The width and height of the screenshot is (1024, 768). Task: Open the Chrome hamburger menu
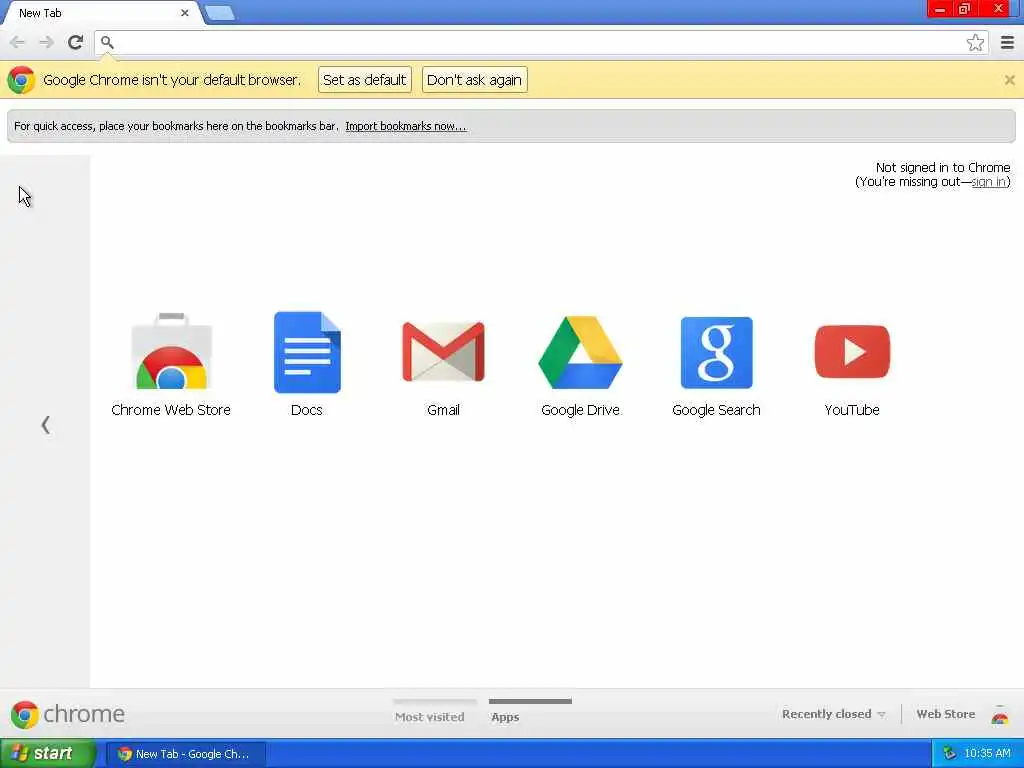1008,42
